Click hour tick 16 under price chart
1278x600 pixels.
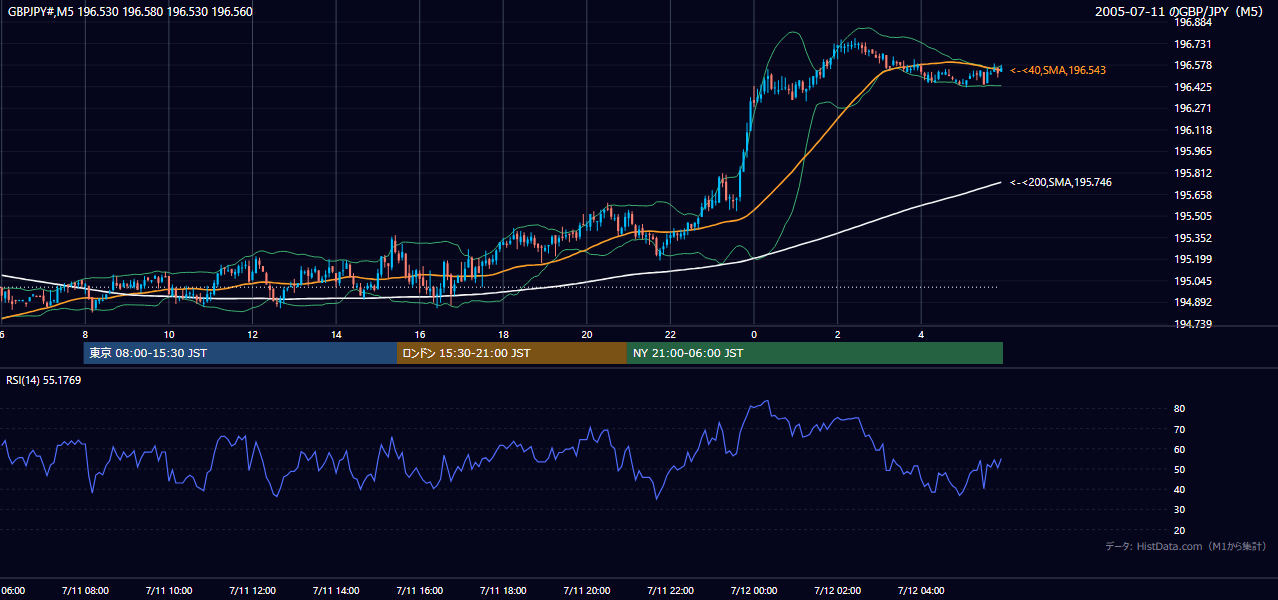tap(419, 334)
